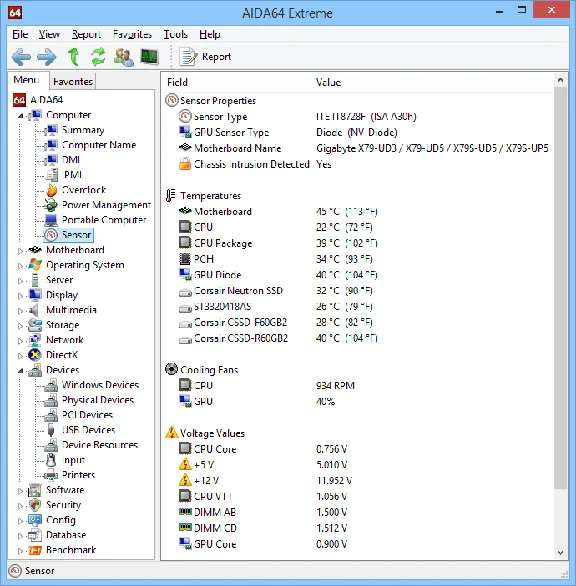Click the vertical scrollbar down arrow
Screen dimensions: 576x586
[560, 553]
